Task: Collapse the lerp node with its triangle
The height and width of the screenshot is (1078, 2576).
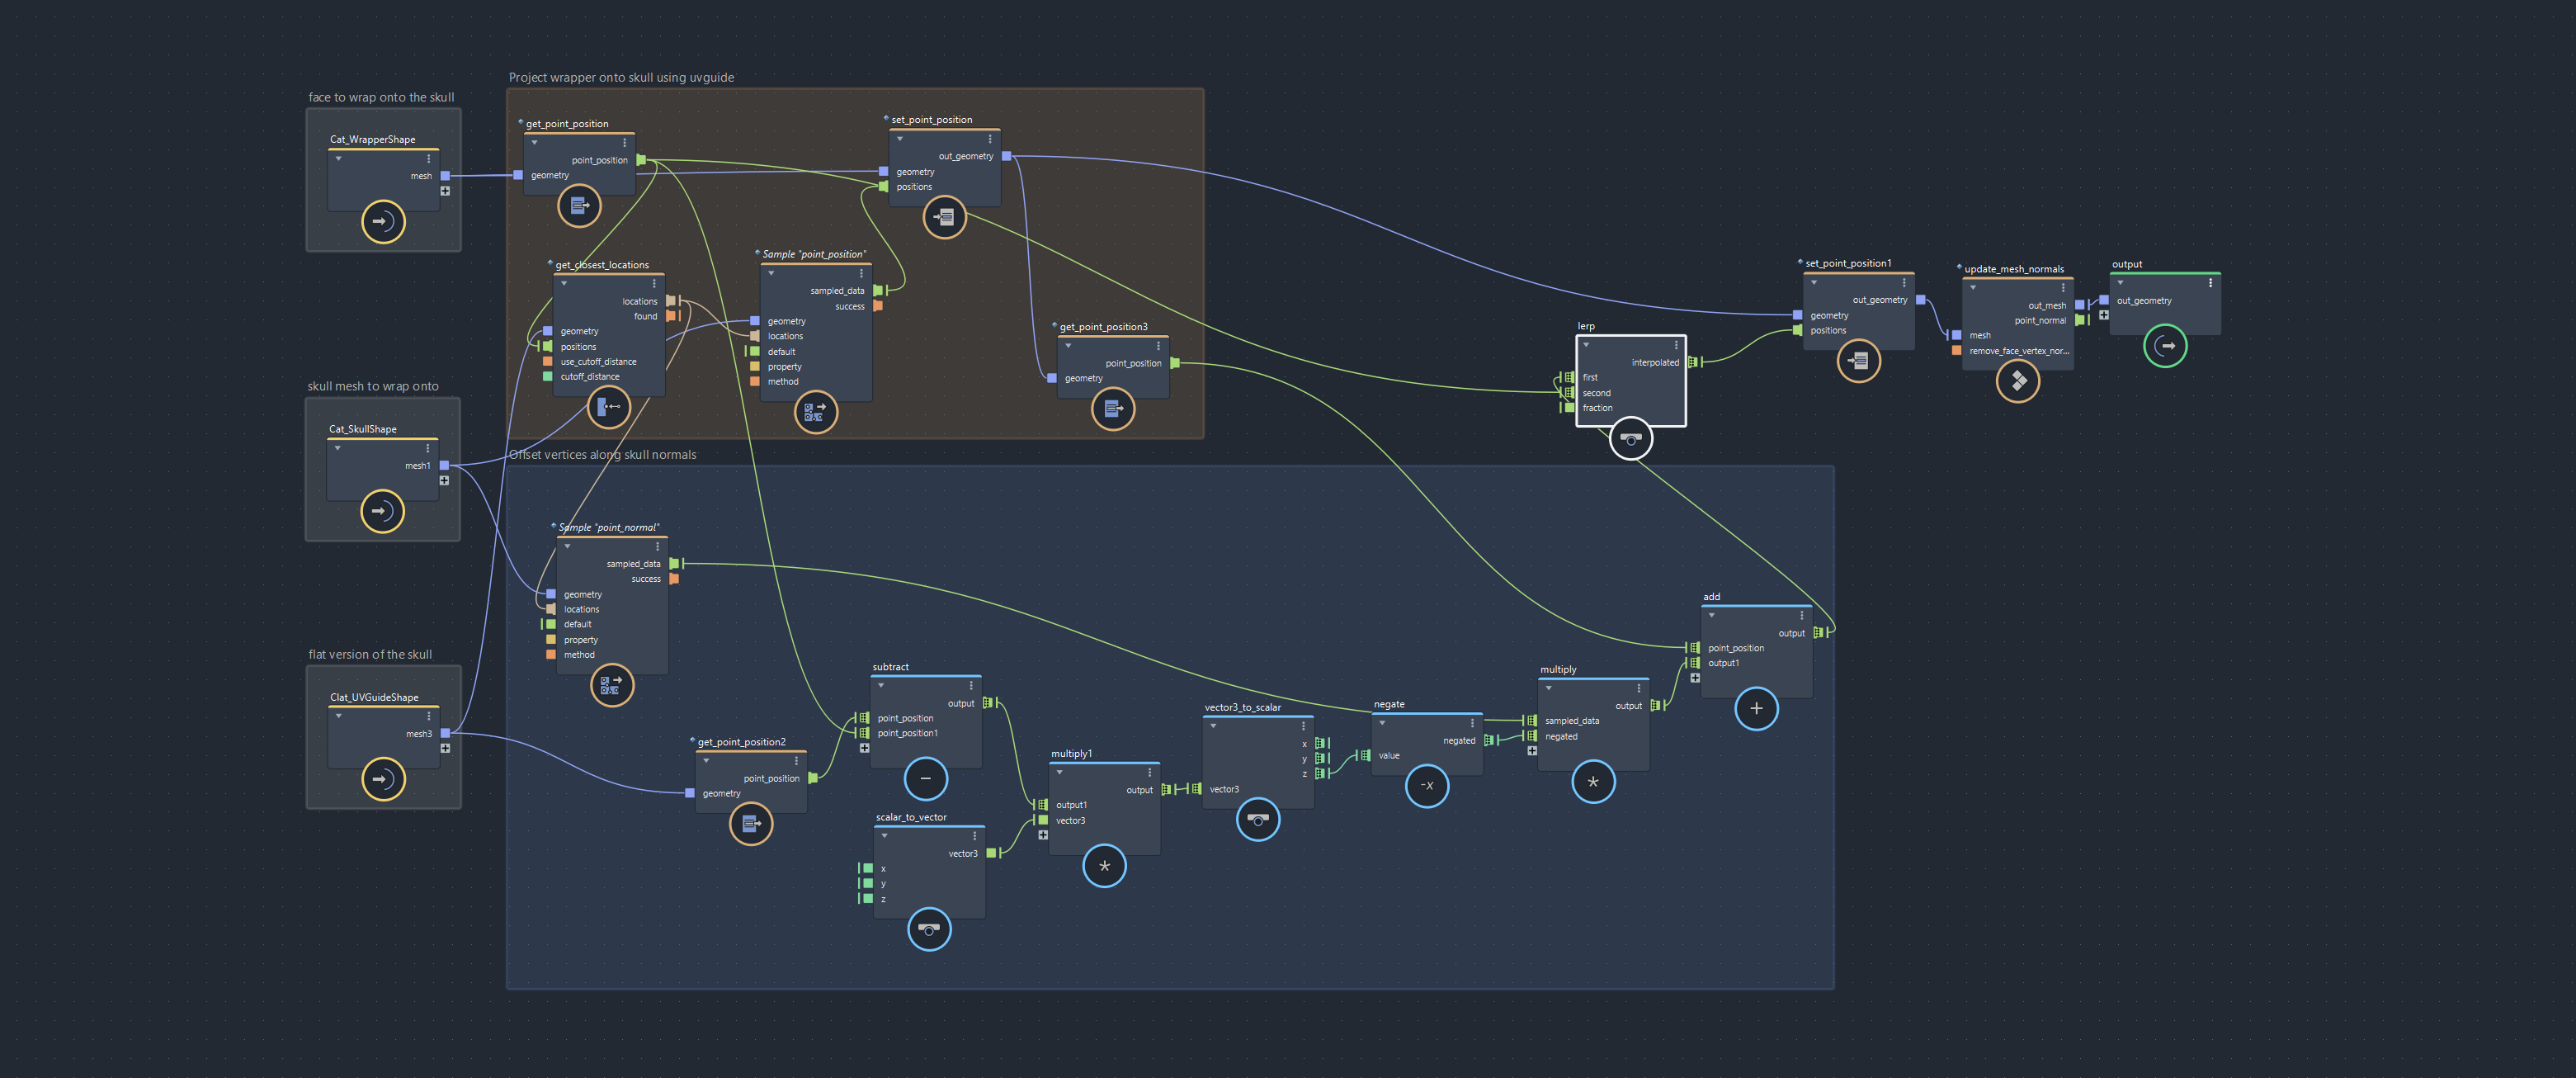Action: tap(1586, 345)
